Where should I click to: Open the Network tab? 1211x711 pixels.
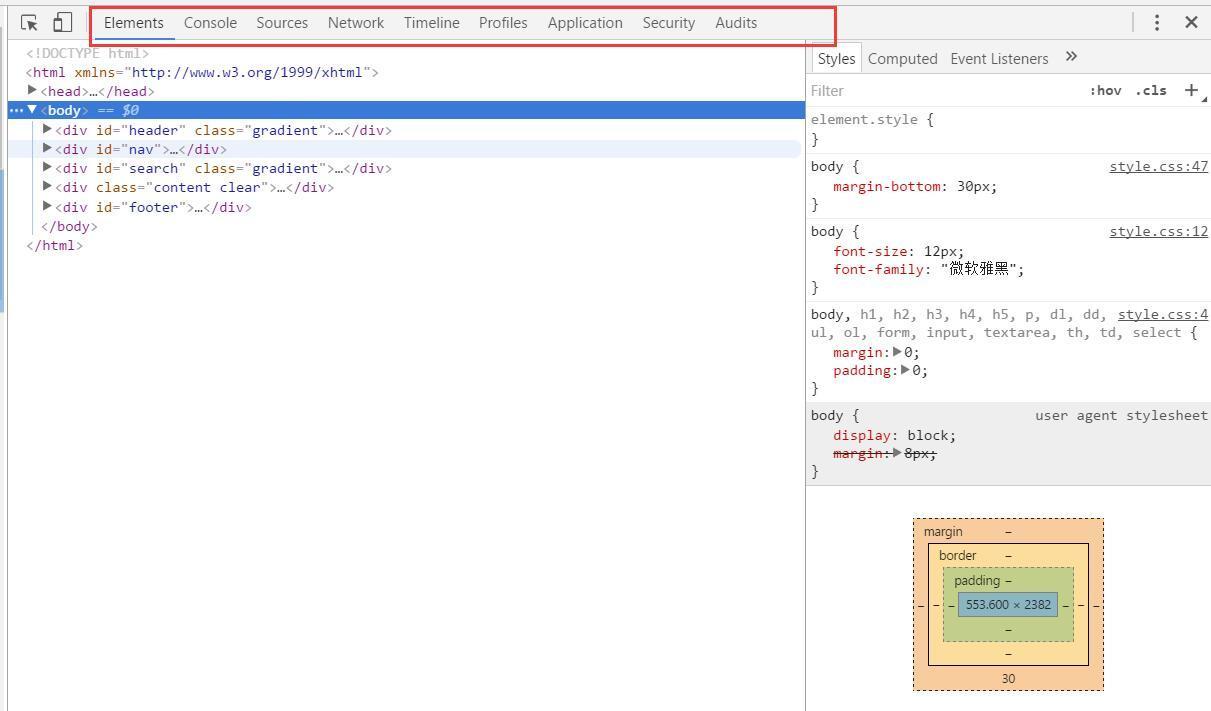click(x=355, y=22)
